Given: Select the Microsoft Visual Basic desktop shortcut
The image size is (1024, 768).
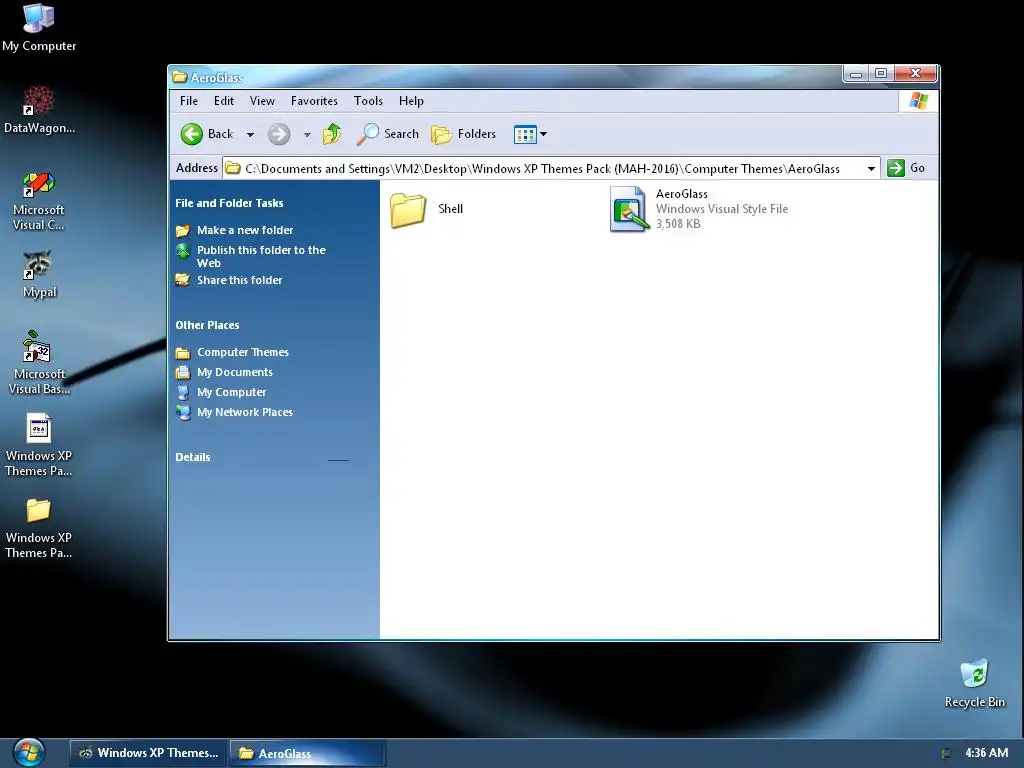Looking at the screenshot, I should pos(37,346).
